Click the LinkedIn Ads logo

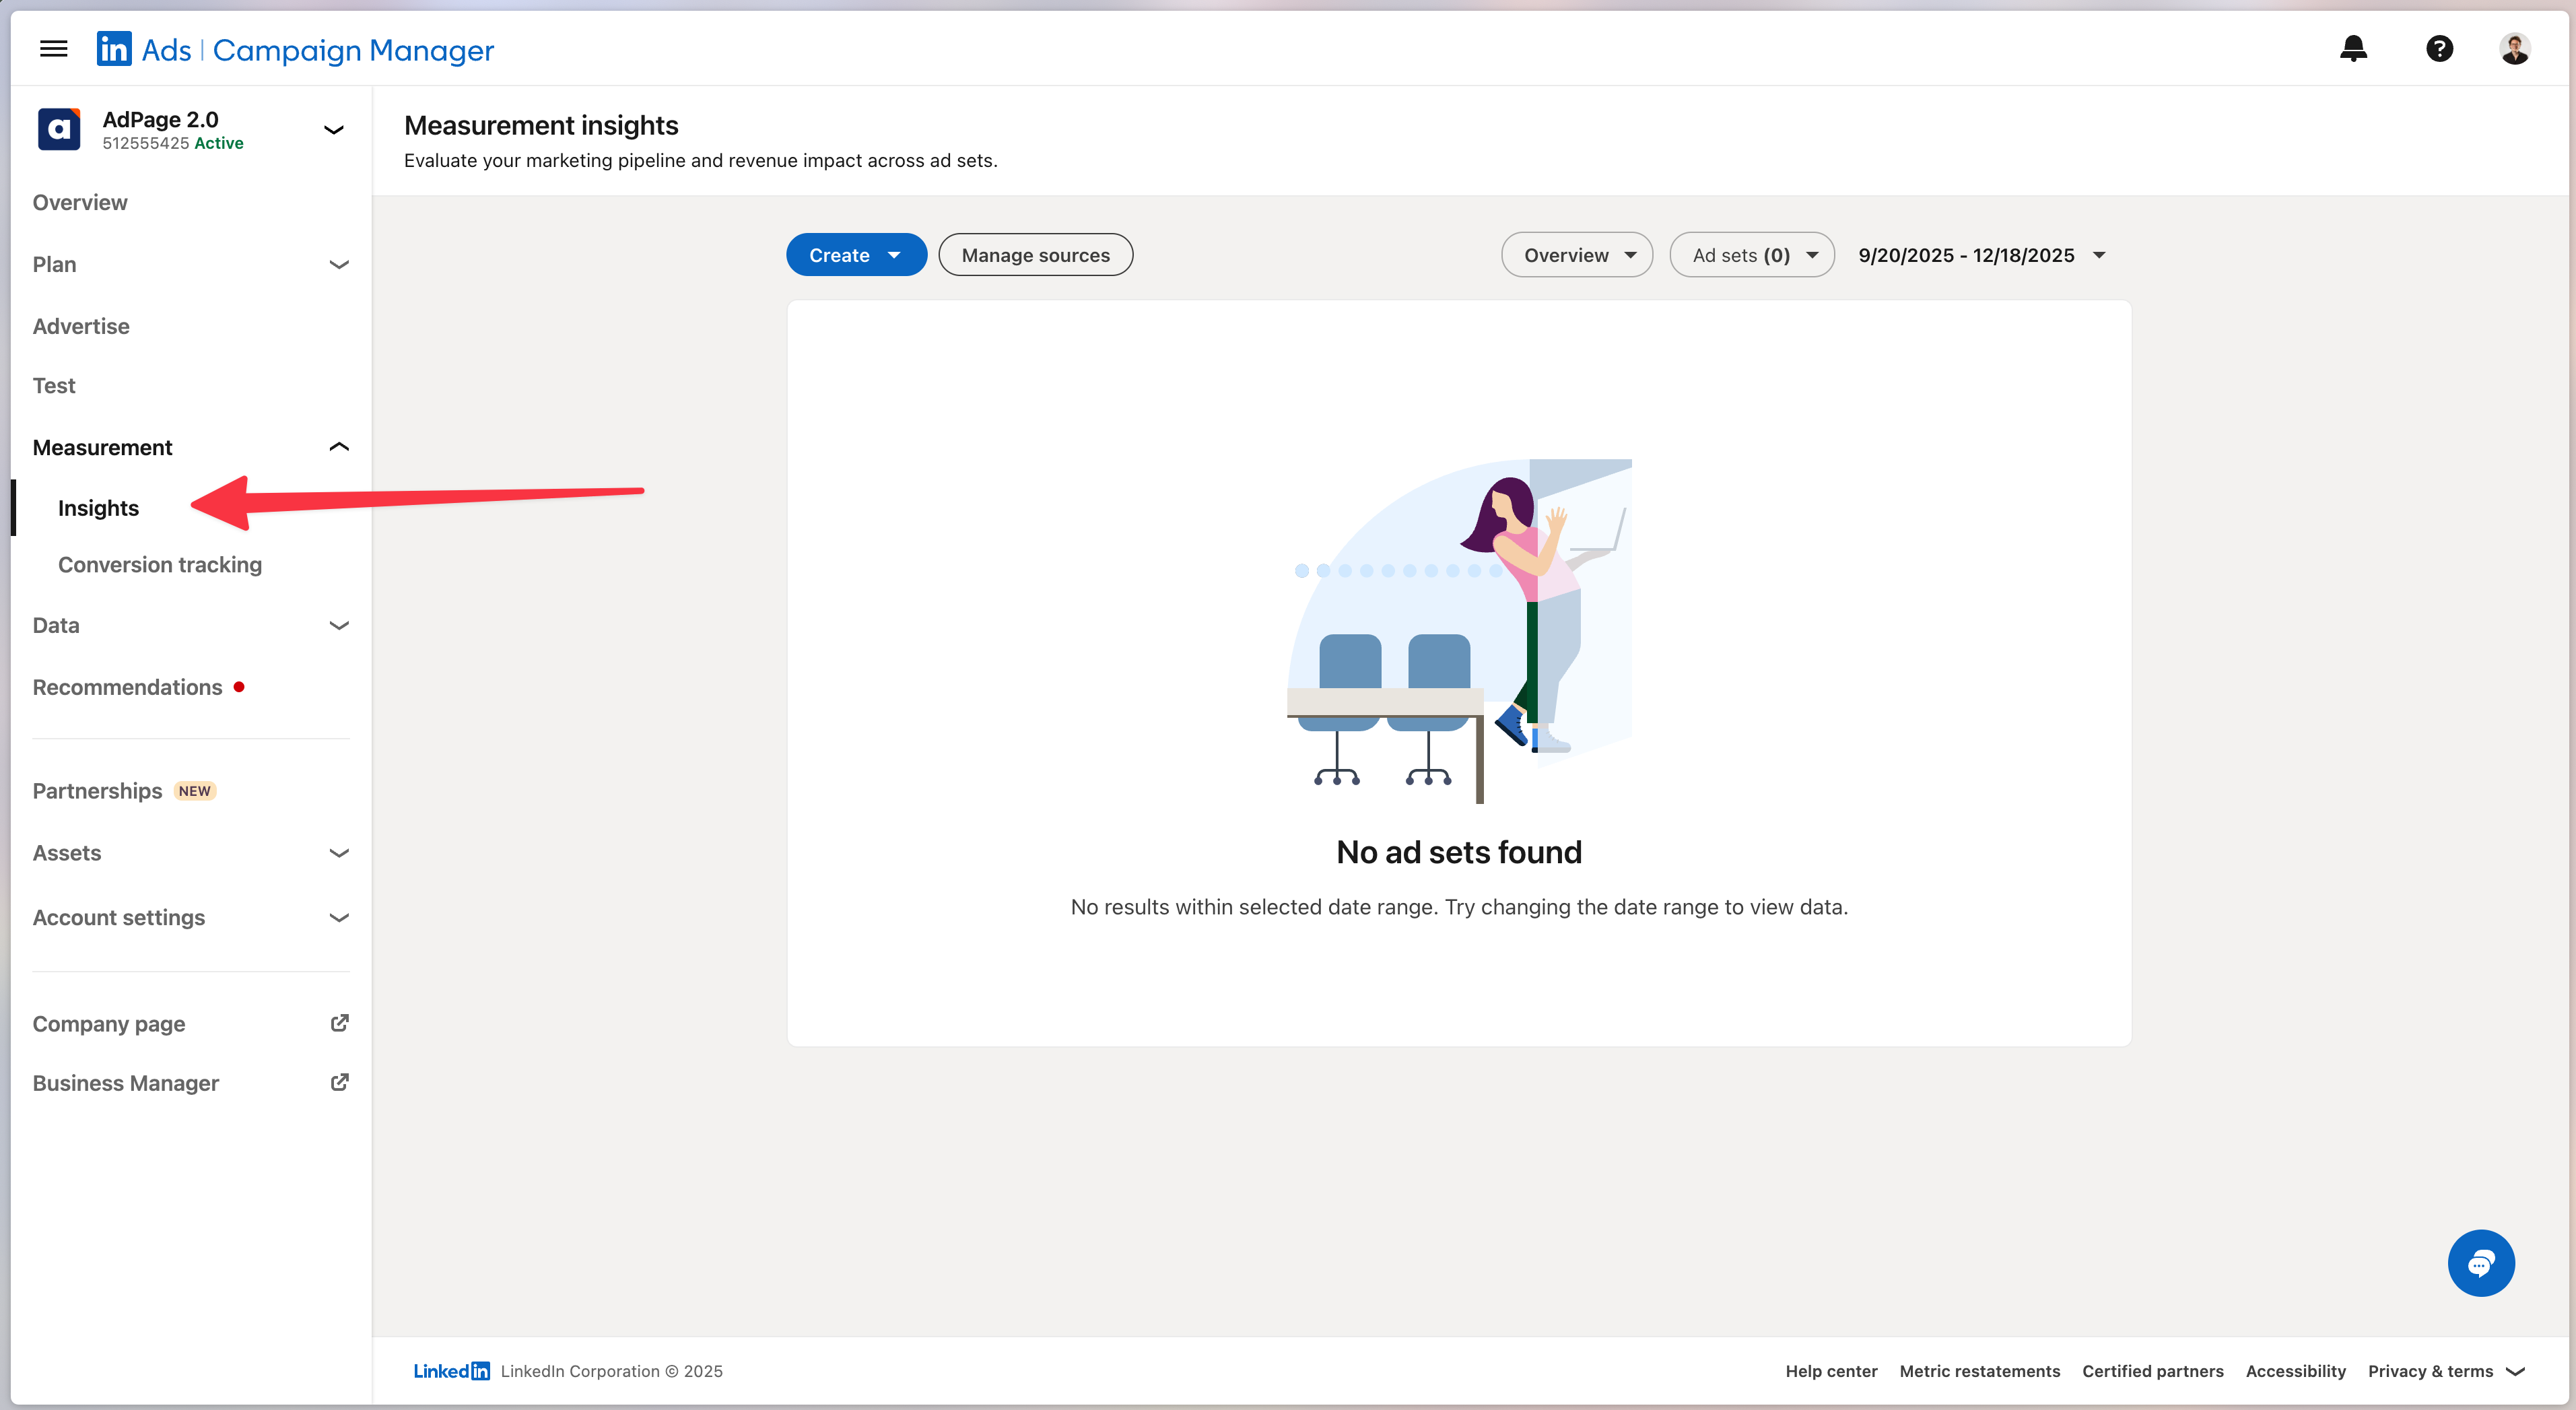114,49
